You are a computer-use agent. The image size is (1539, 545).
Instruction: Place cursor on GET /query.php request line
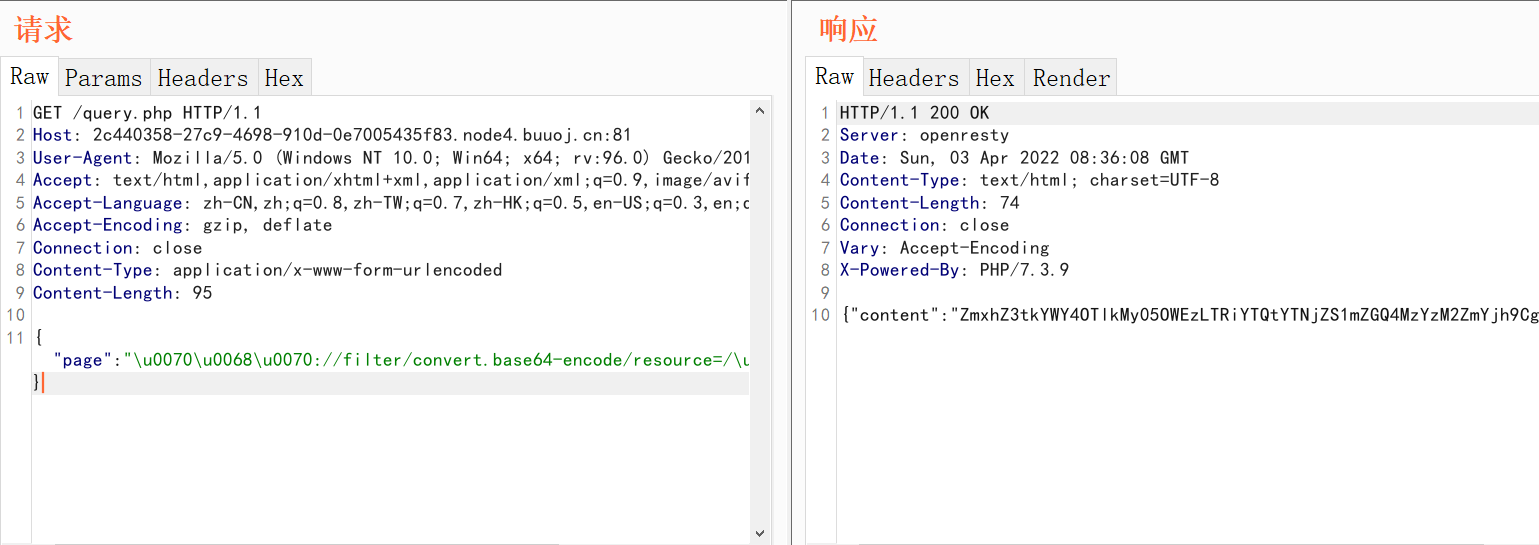[147, 113]
